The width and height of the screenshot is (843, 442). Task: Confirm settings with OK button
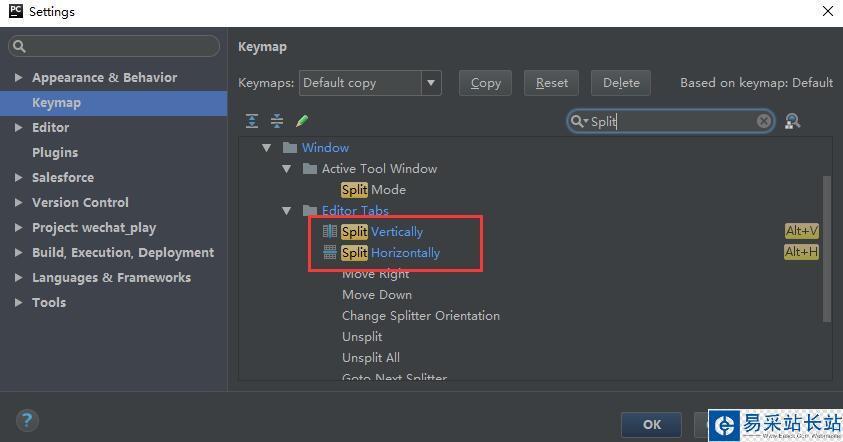click(x=652, y=425)
